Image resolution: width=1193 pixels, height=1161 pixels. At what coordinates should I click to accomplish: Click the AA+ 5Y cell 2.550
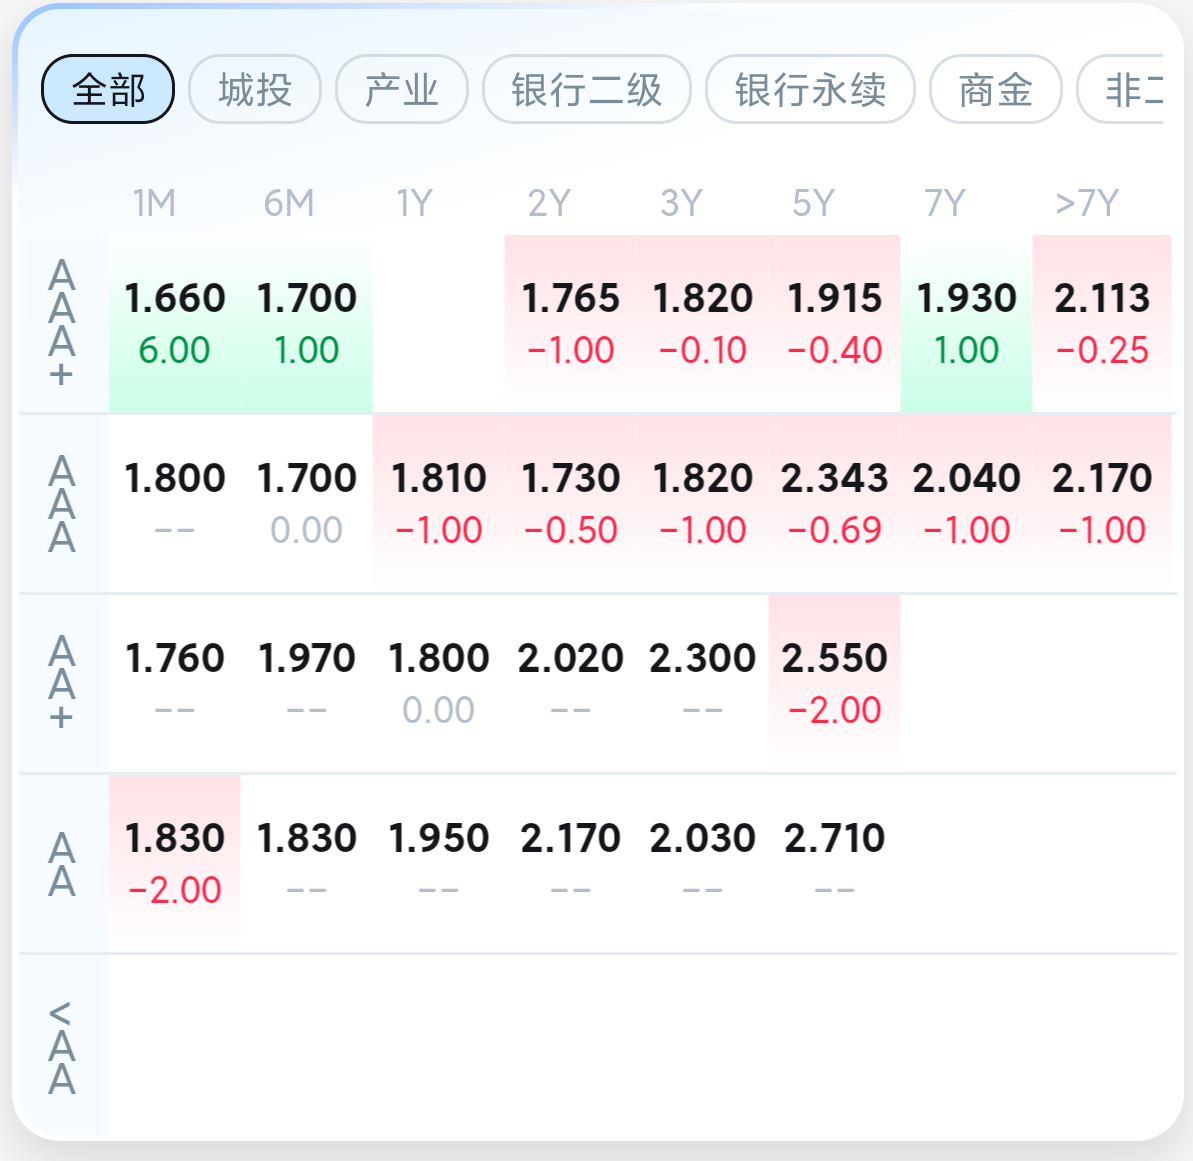pos(835,683)
